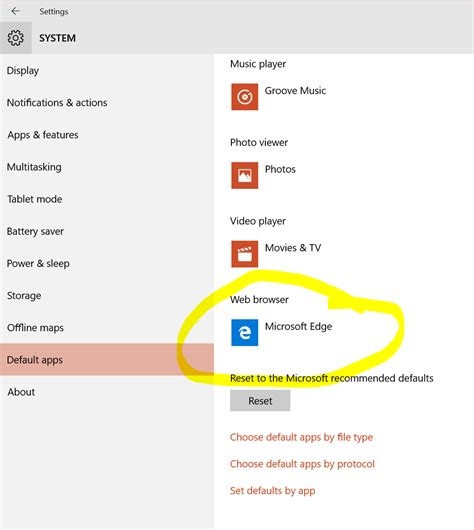Open Battery saver section

tap(107, 231)
